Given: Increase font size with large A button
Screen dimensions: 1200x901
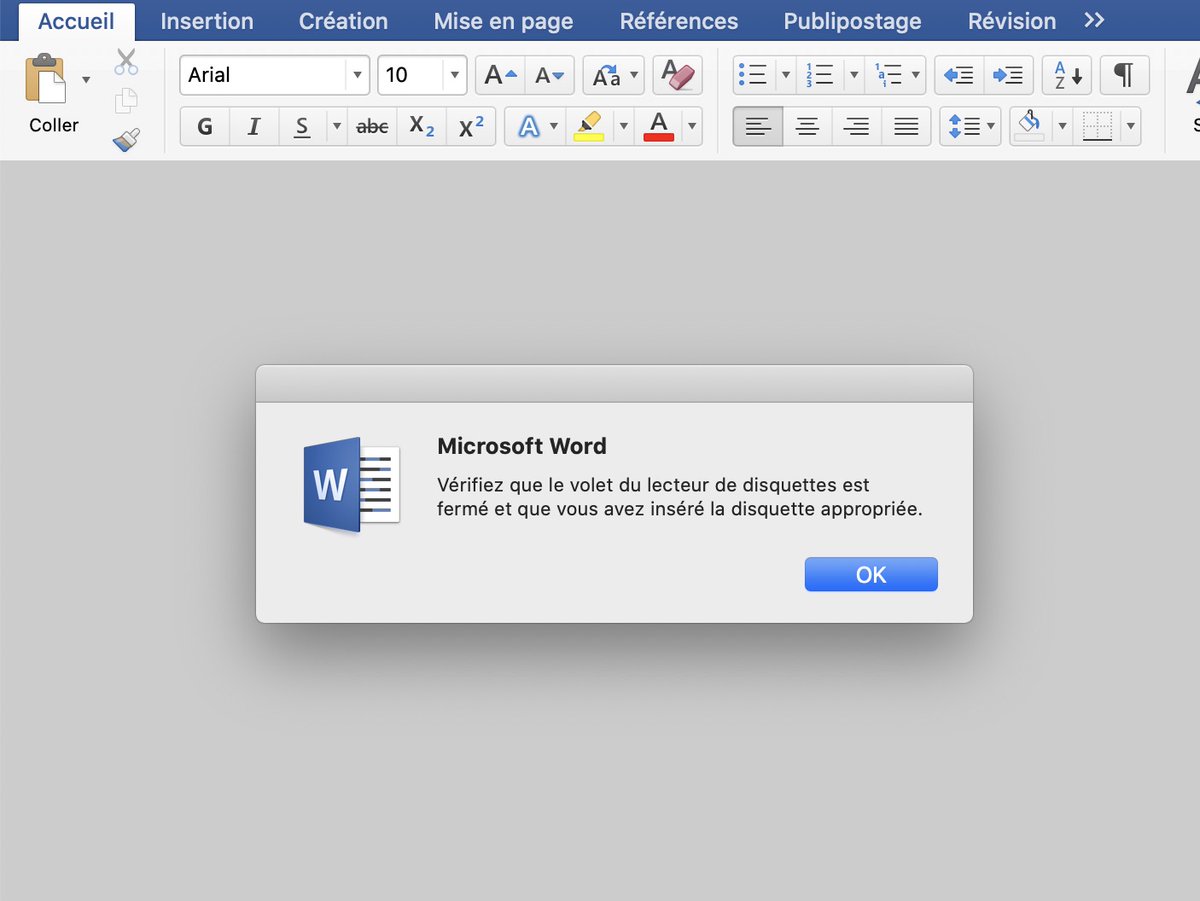Looking at the screenshot, I should click(x=500, y=75).
